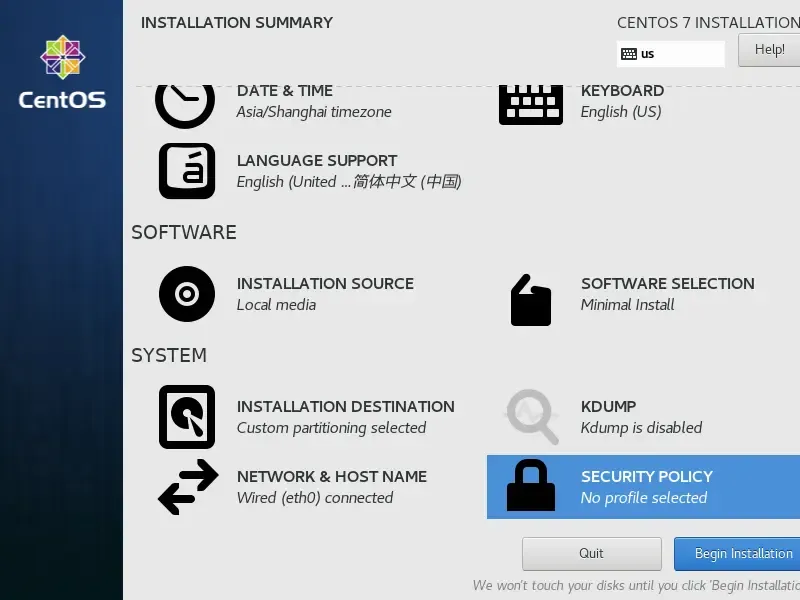This screenshot has height=600, width=800.
Task: Click the Local media status text
Action: (x=276, y=305)
